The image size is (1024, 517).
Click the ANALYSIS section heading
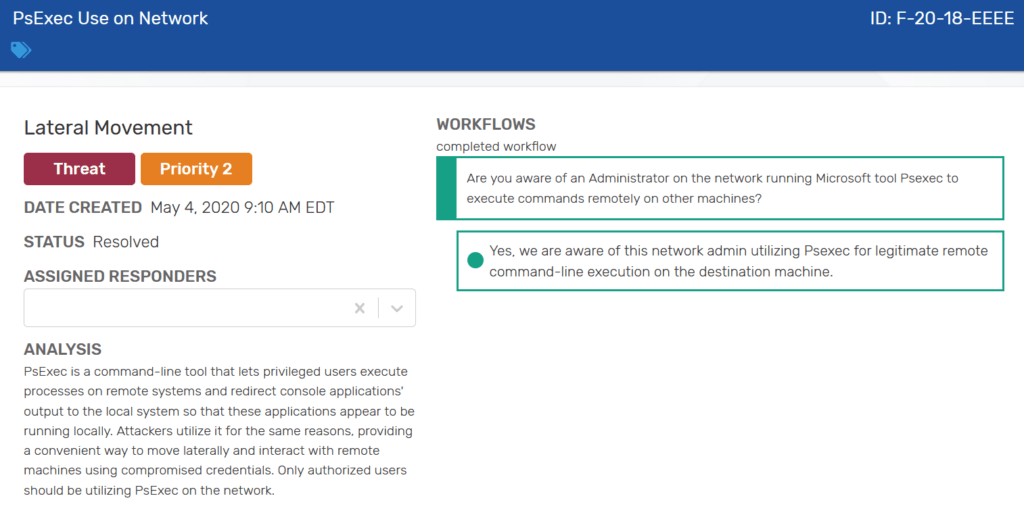[x=63, y=349]
